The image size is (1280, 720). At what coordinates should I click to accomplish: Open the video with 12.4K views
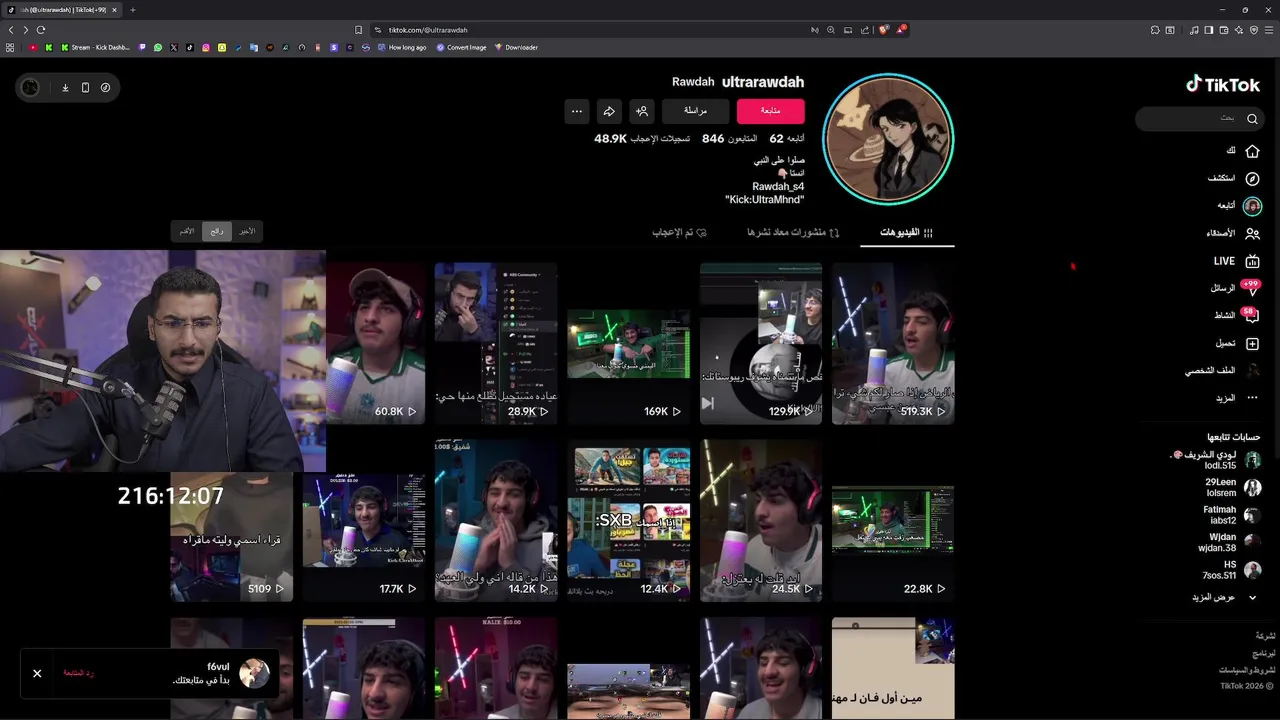628,520
